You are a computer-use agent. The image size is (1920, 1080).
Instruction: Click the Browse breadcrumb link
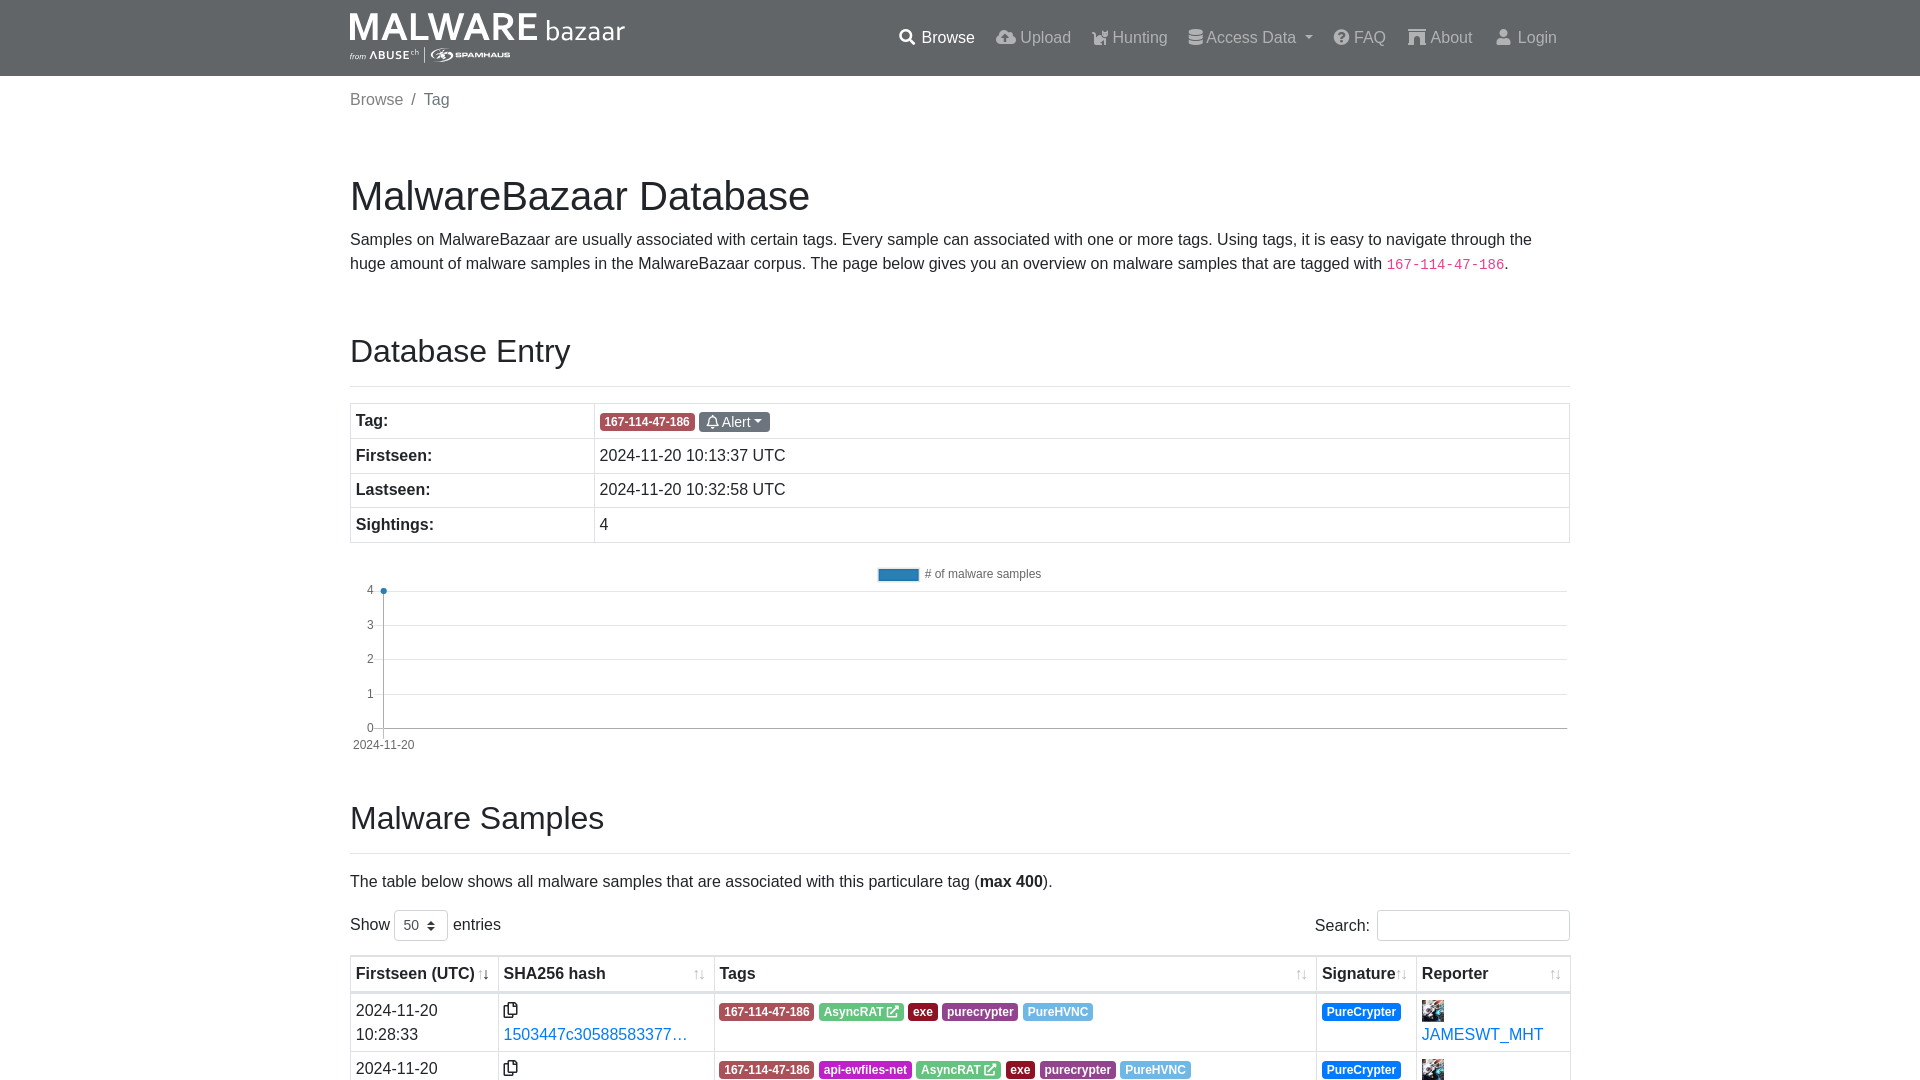coord(376,99)
